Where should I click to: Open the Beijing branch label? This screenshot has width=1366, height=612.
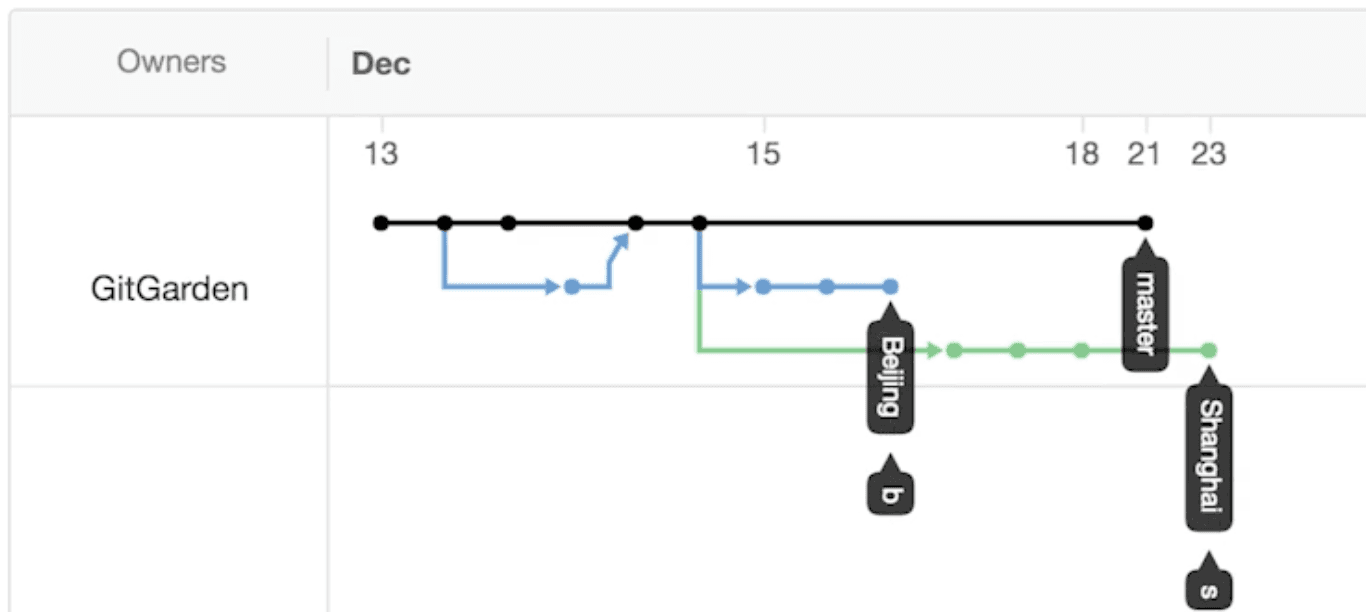click(890, 376)
